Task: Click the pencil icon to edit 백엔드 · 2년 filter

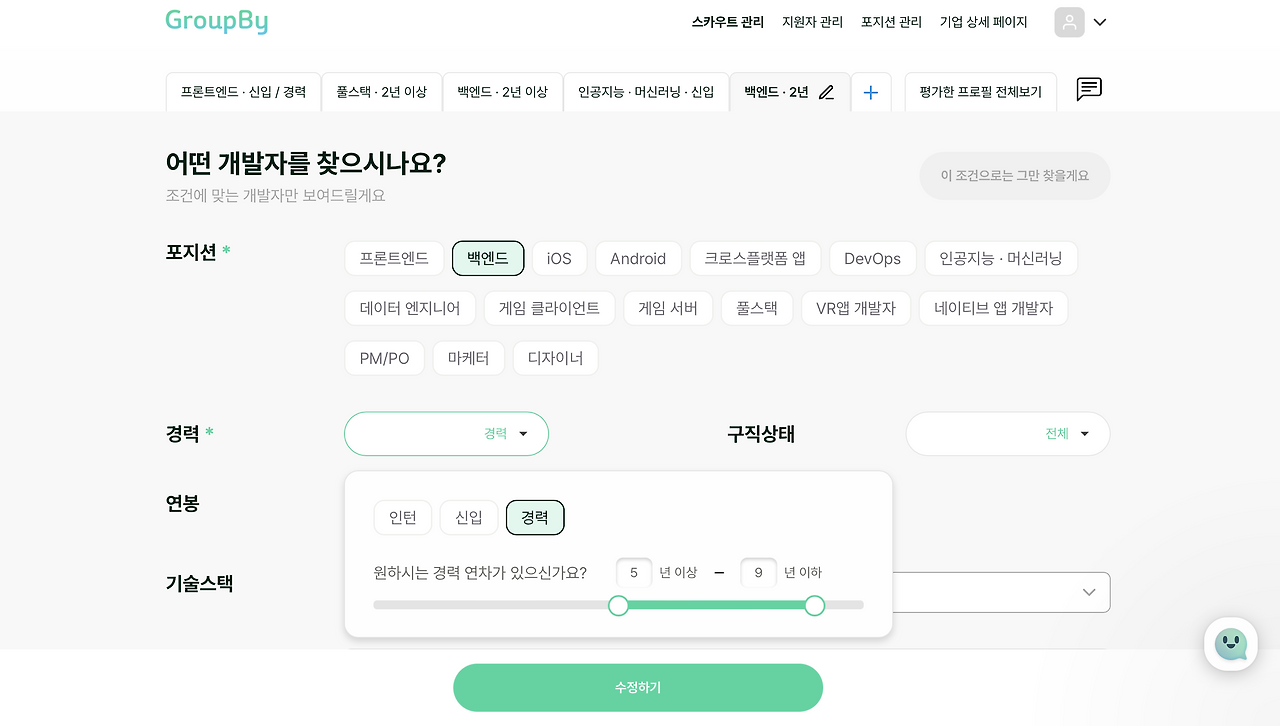Action: 826,92
